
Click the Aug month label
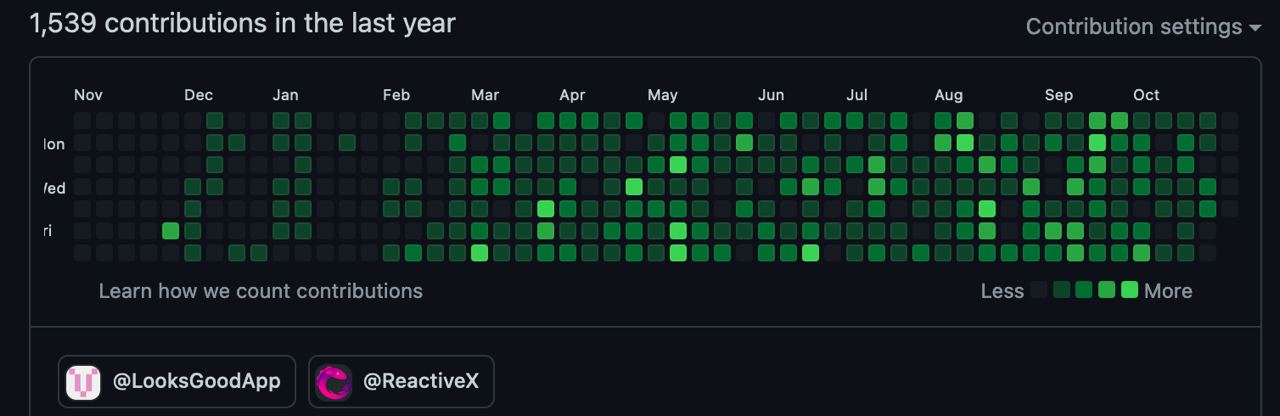(x=948, y=95)
